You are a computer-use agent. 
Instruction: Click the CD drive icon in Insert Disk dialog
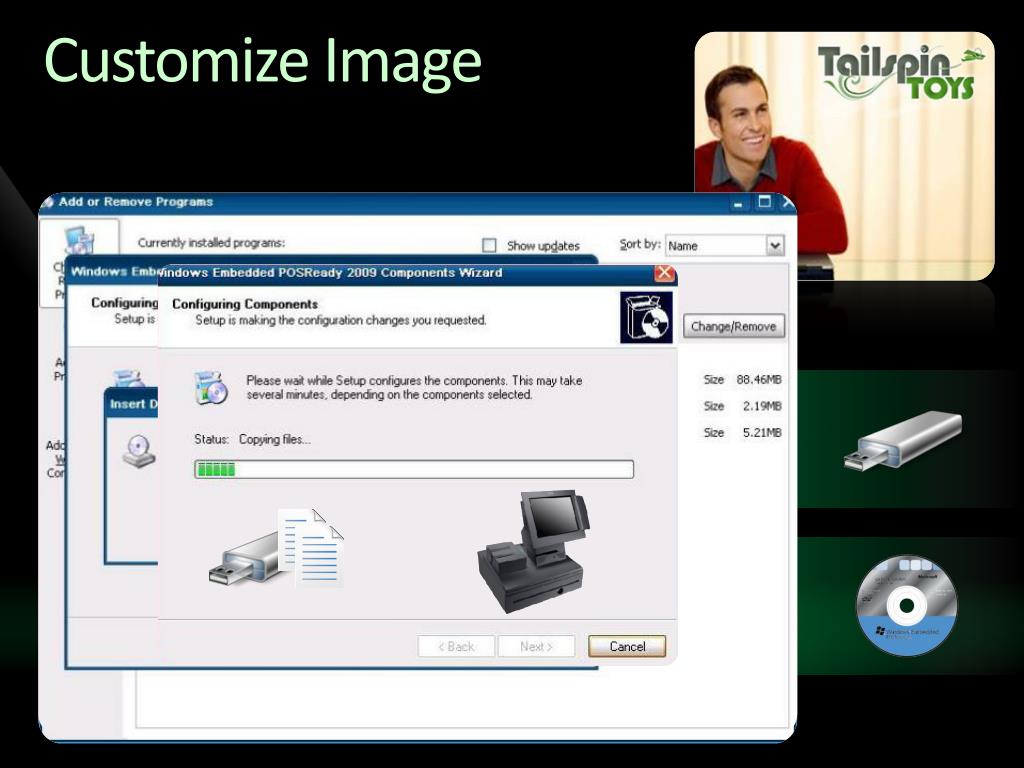(139, 451)
